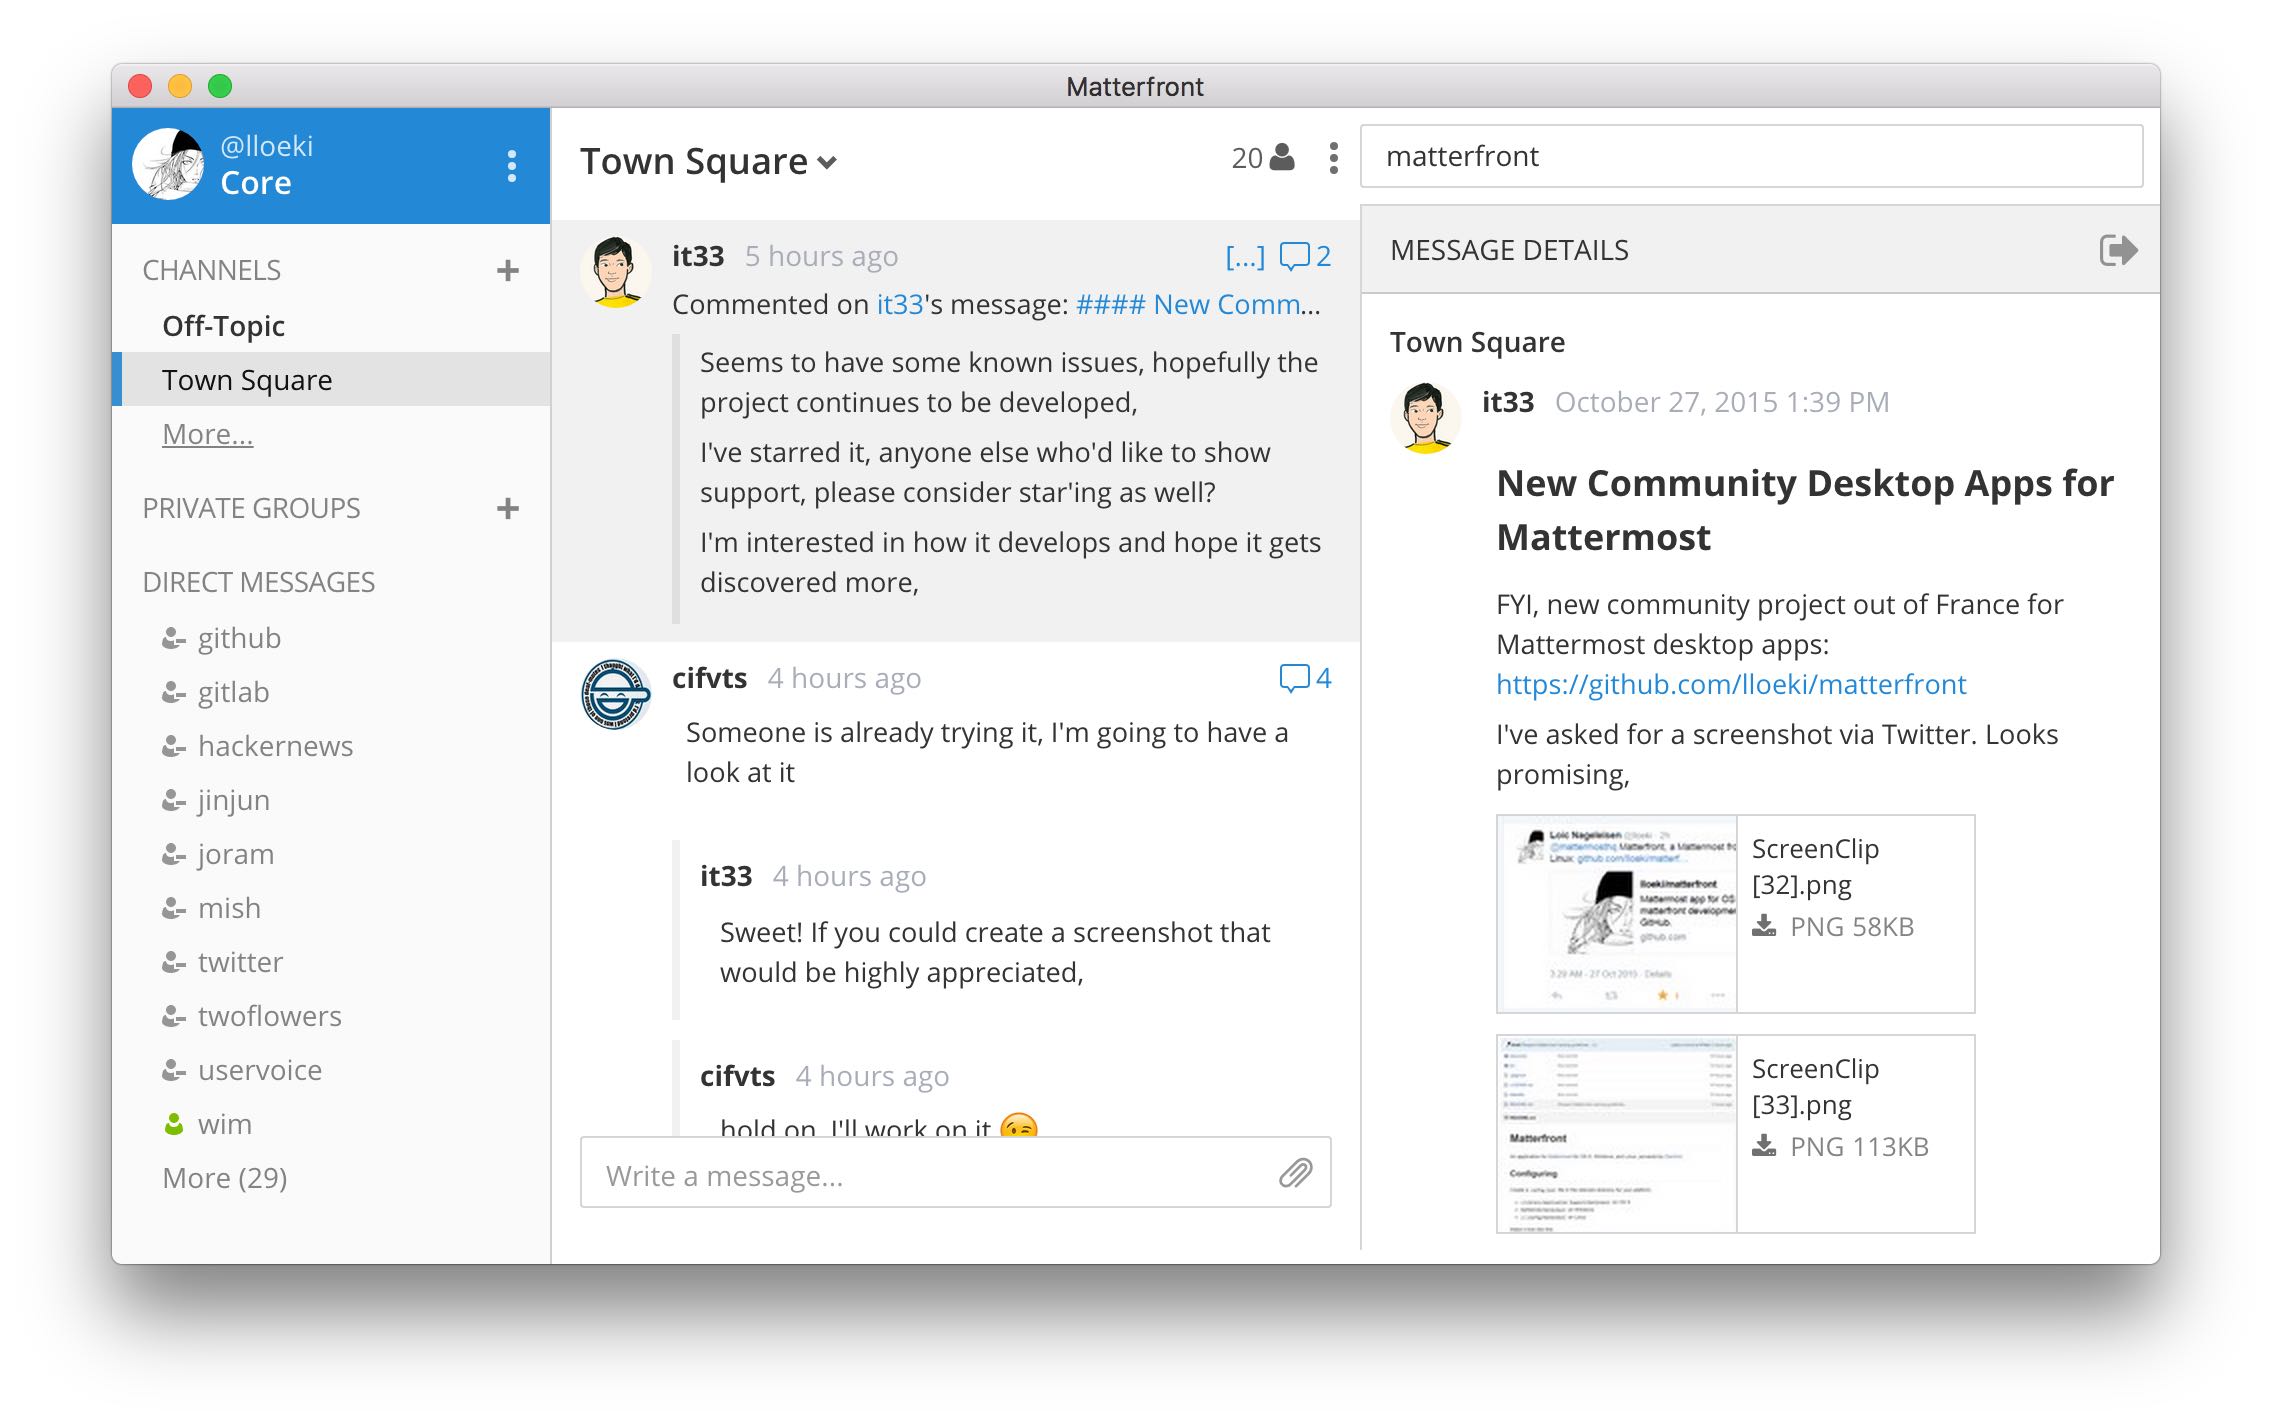
Task: Download ScreenClip [32].png via download icon
Action: (1765, 926)
